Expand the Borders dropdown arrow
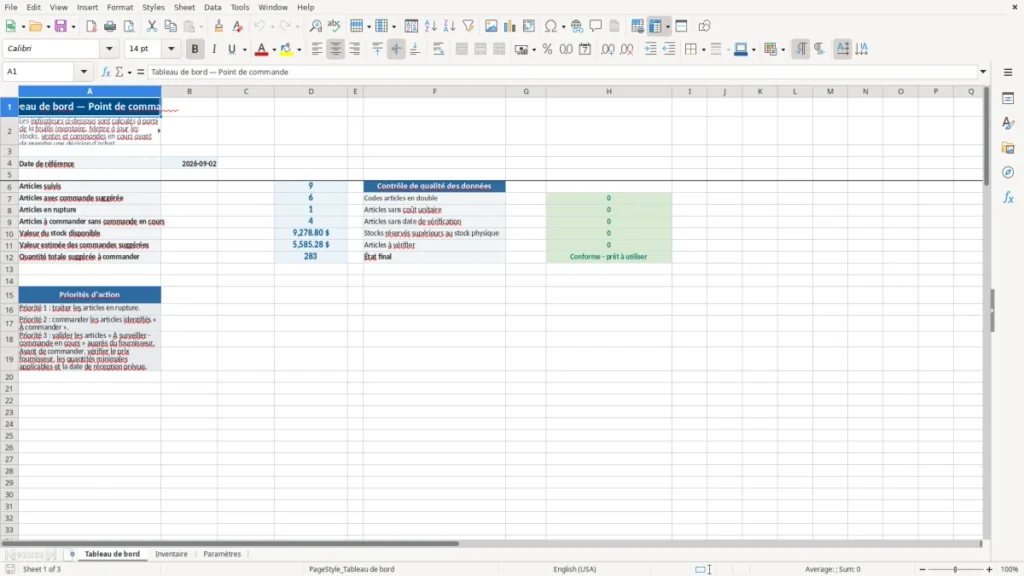1024x576 pixels. click(x=703, y=50)
